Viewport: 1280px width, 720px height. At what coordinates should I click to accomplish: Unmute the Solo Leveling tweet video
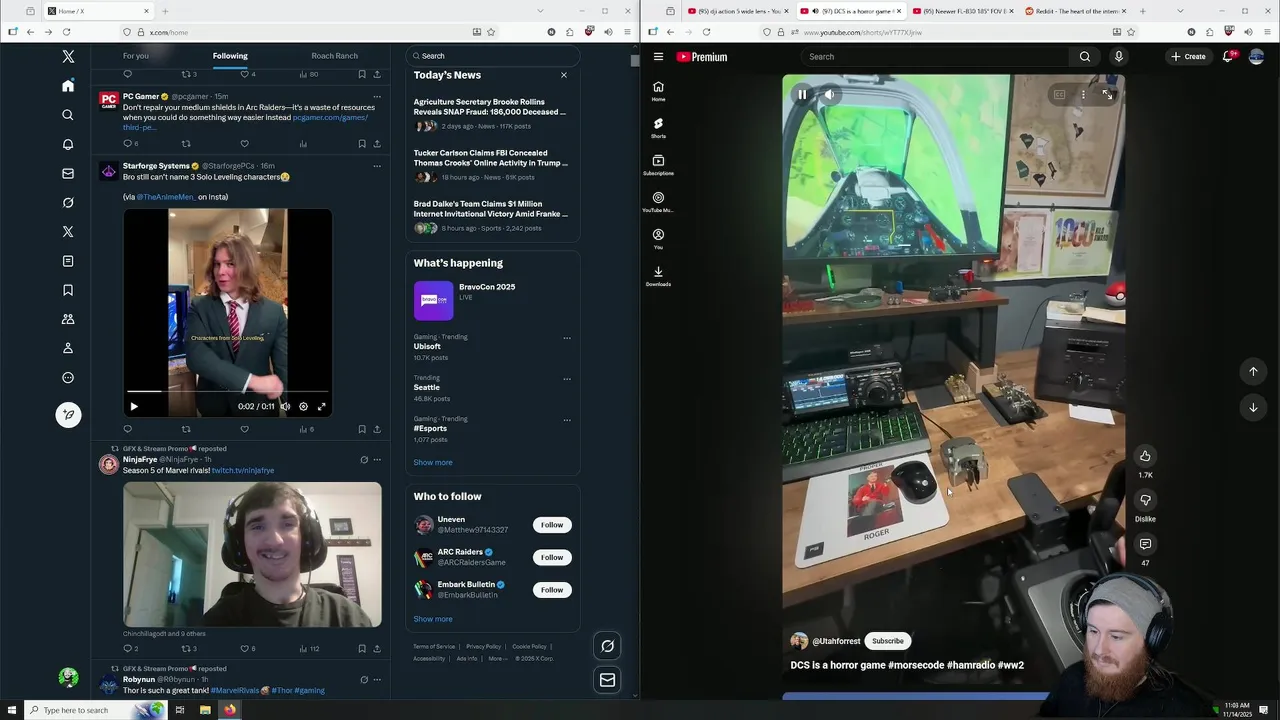click(x=285, y=407)
